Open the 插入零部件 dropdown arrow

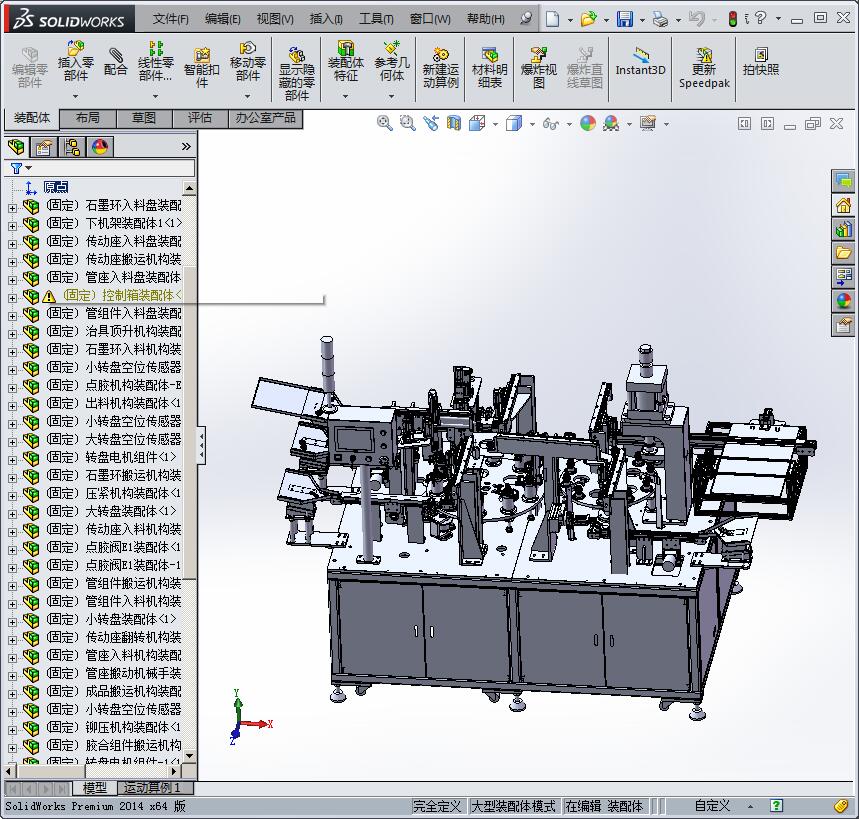[x=75, y=97]
